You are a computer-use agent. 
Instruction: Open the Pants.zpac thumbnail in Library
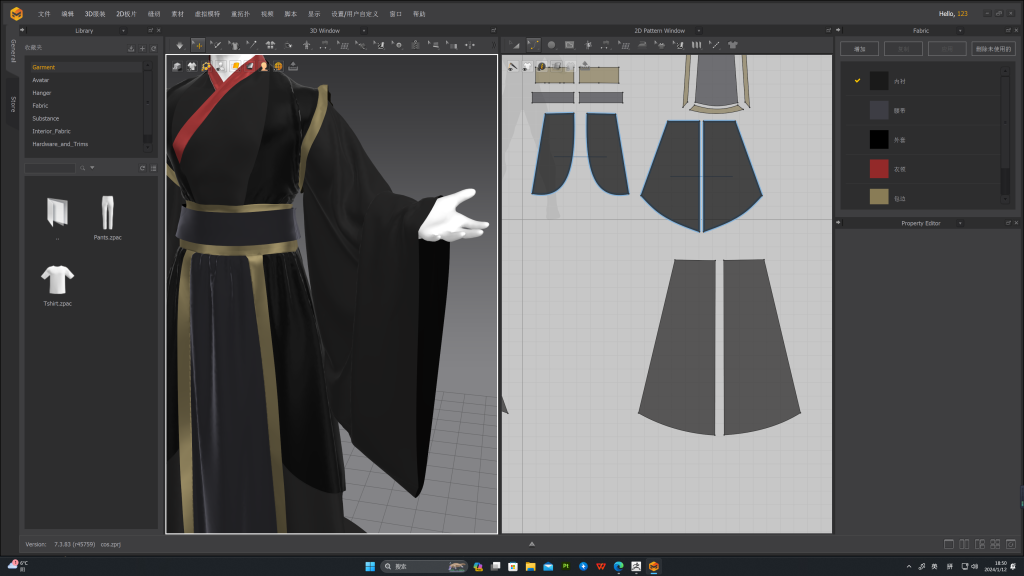[x=107, y=212]
